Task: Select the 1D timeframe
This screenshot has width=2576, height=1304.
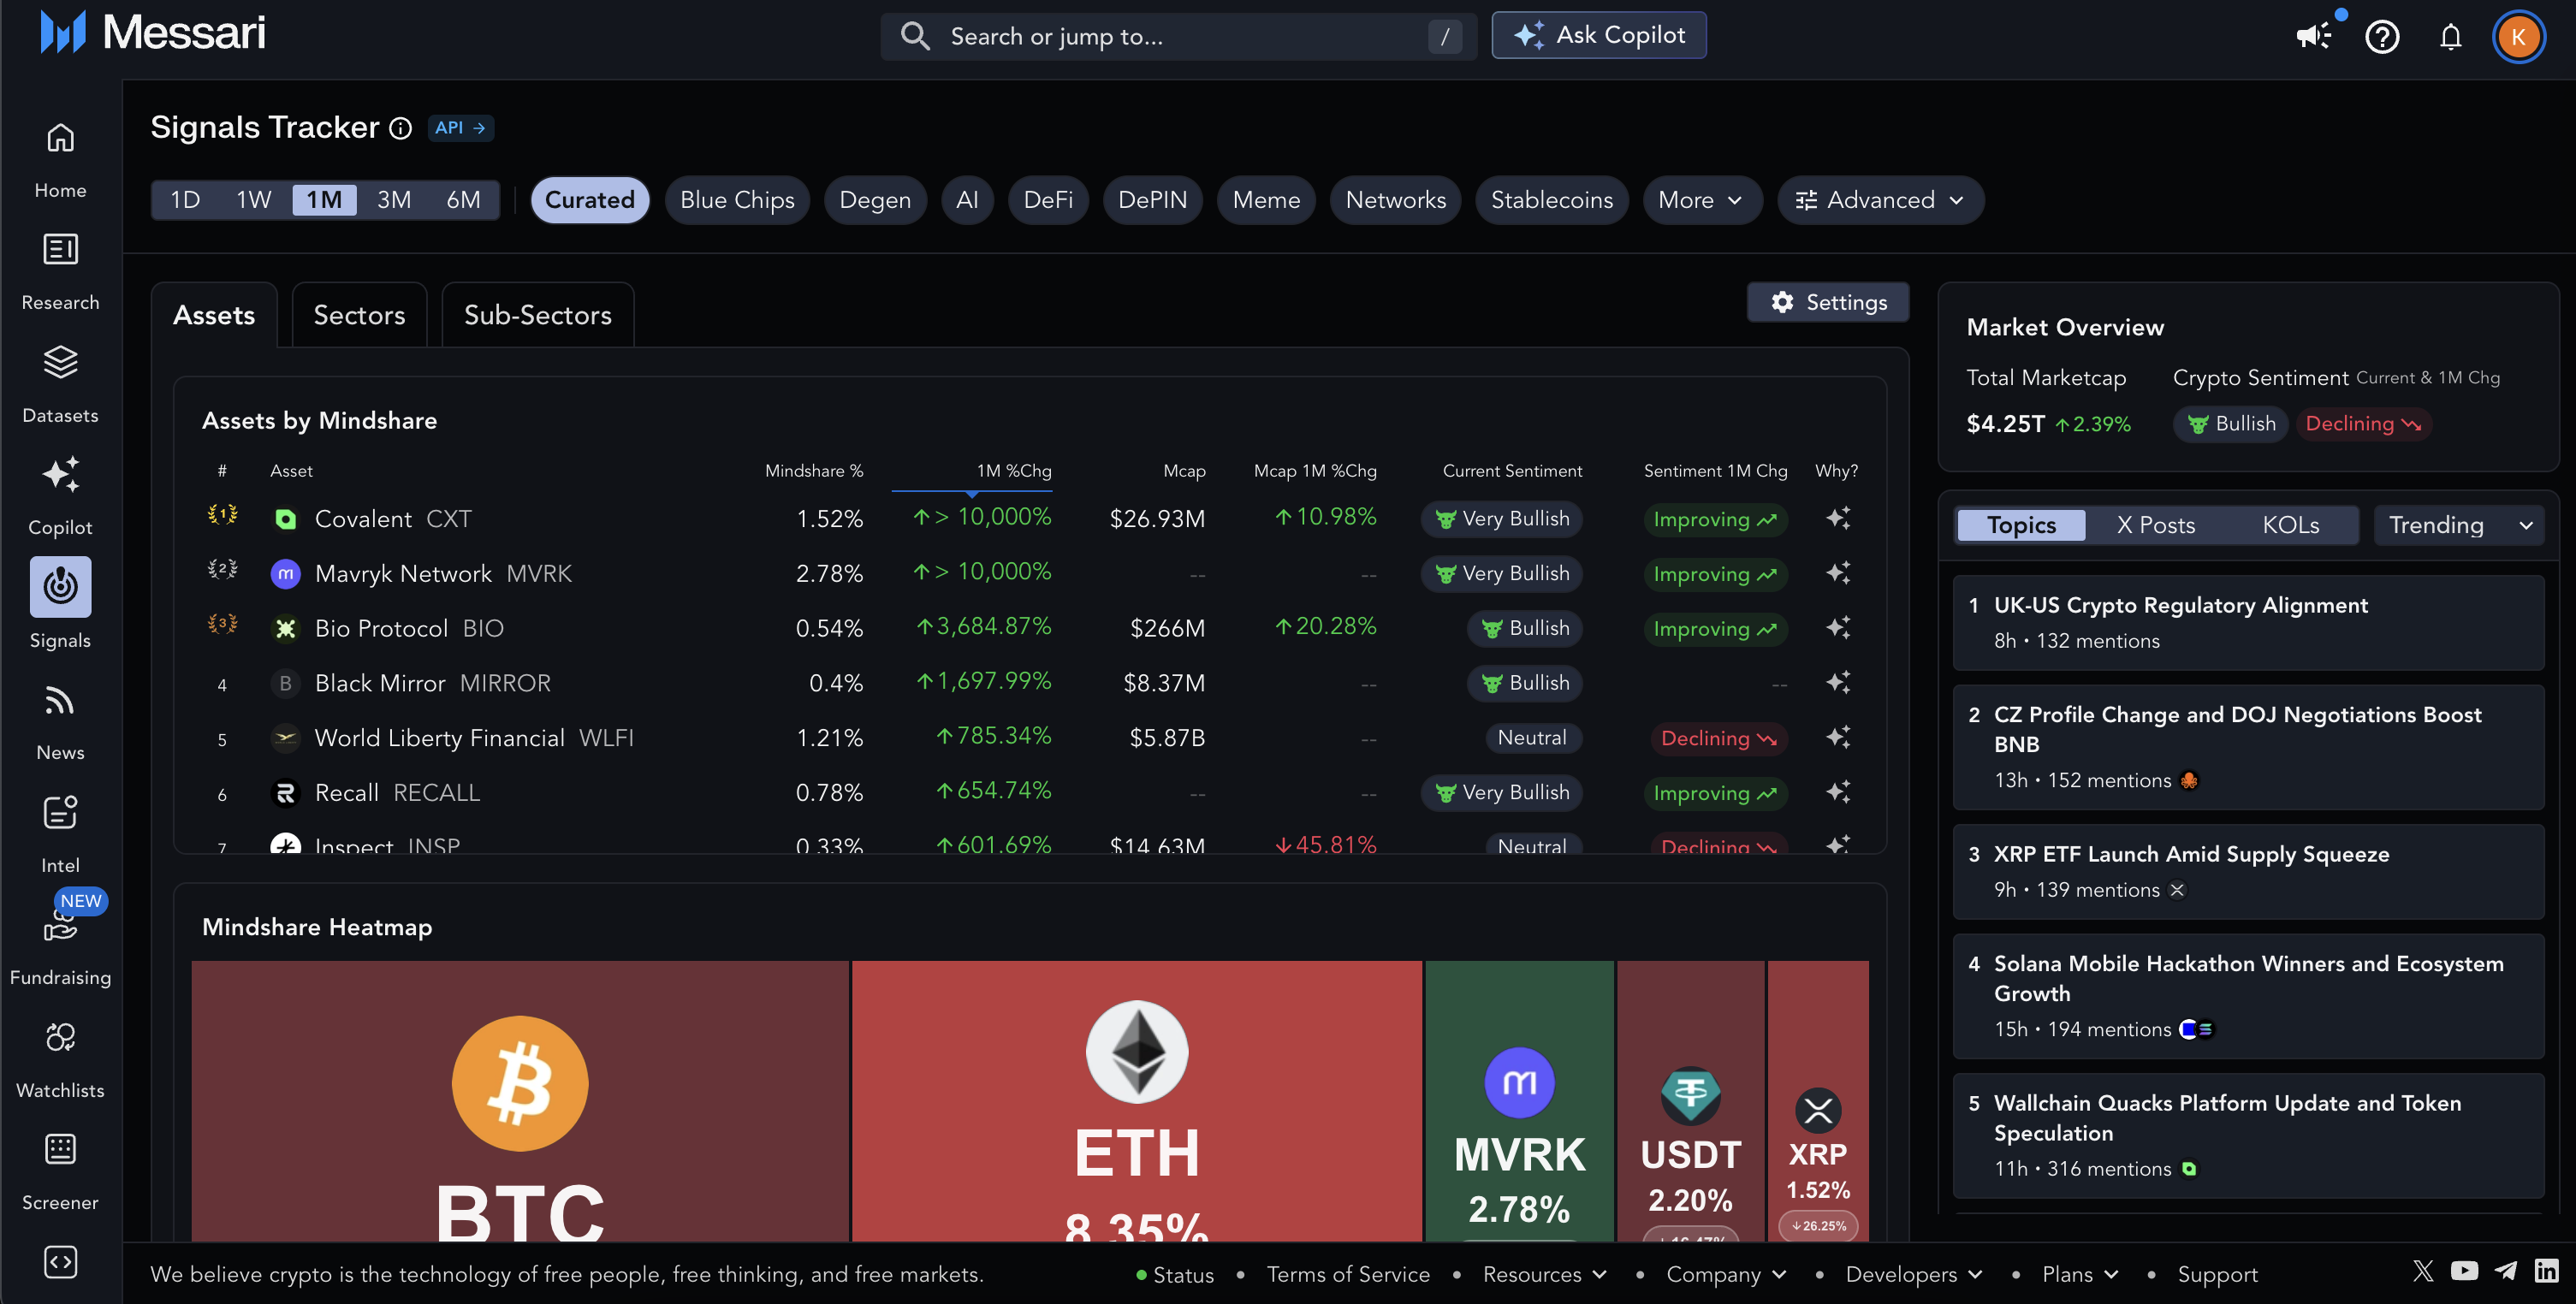Action: [185, 200]
